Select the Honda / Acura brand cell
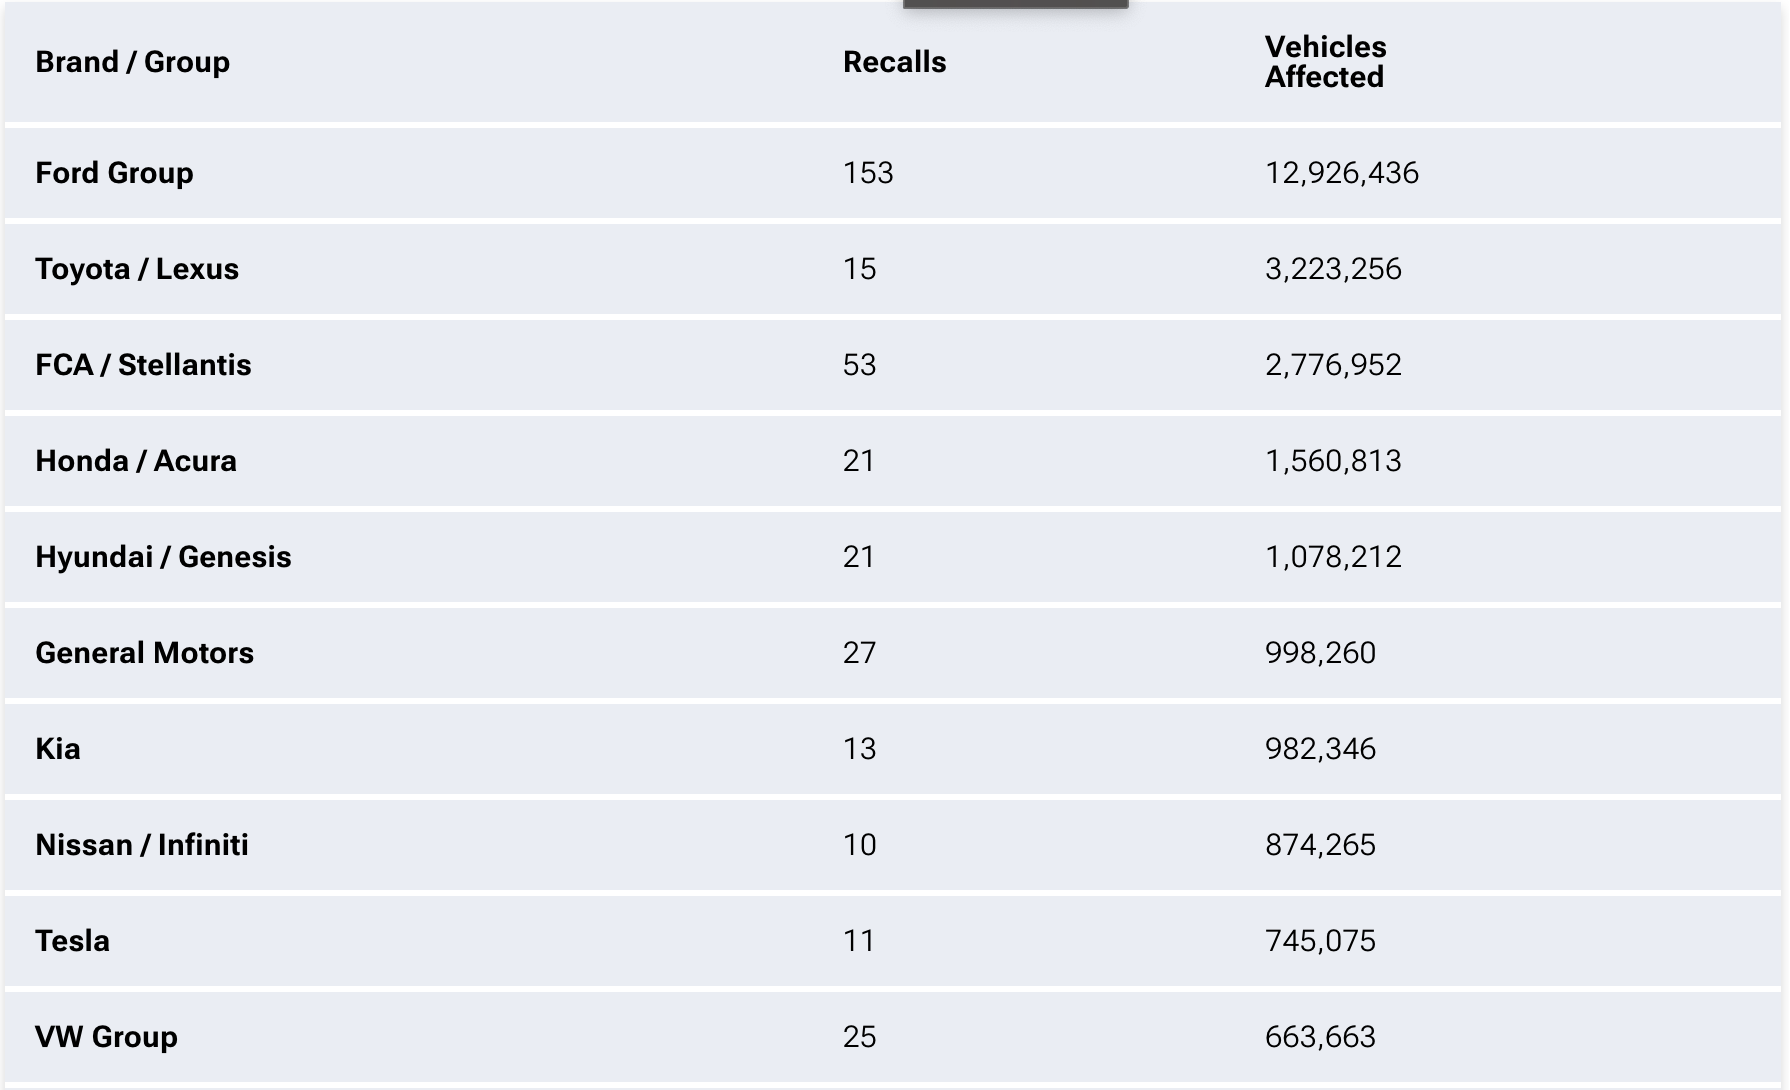The image size is (1790, 1090). pyautogui.click(x=136, y=461)
